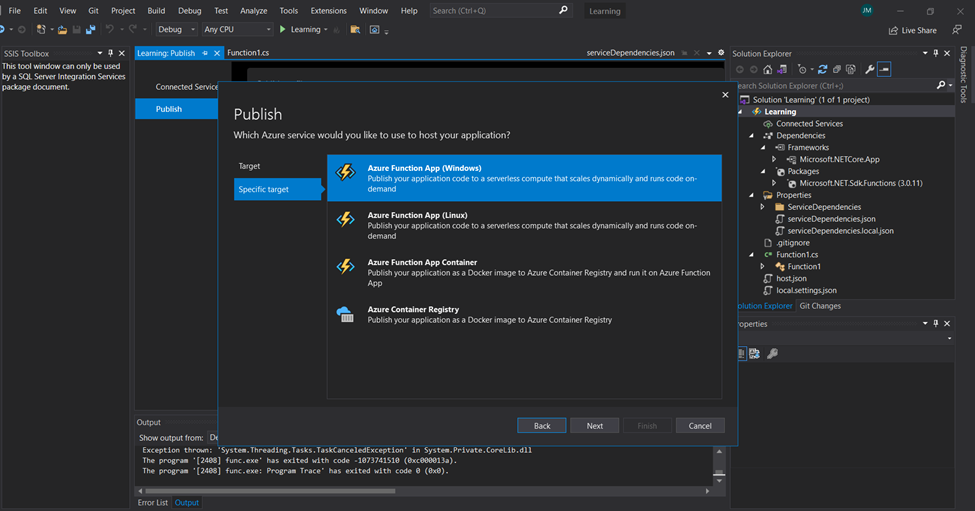
Task: Open the SSIS Toolbox window options dropdown
Action: [x=99, y=53]
